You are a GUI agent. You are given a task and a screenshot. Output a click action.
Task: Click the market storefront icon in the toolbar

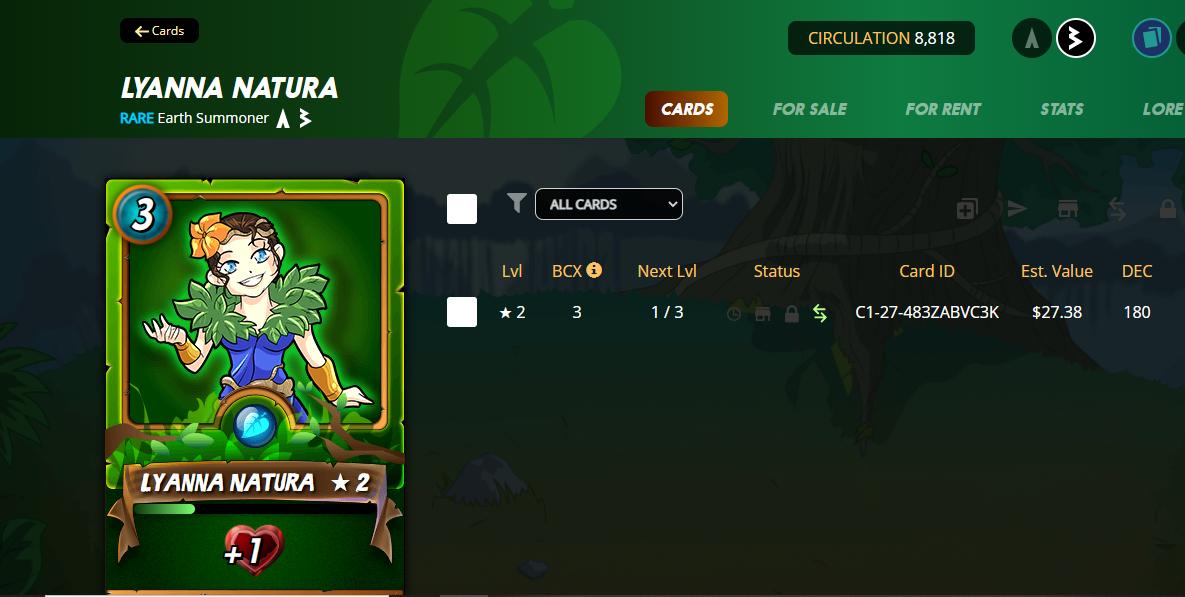click(x=1067, y=209)
